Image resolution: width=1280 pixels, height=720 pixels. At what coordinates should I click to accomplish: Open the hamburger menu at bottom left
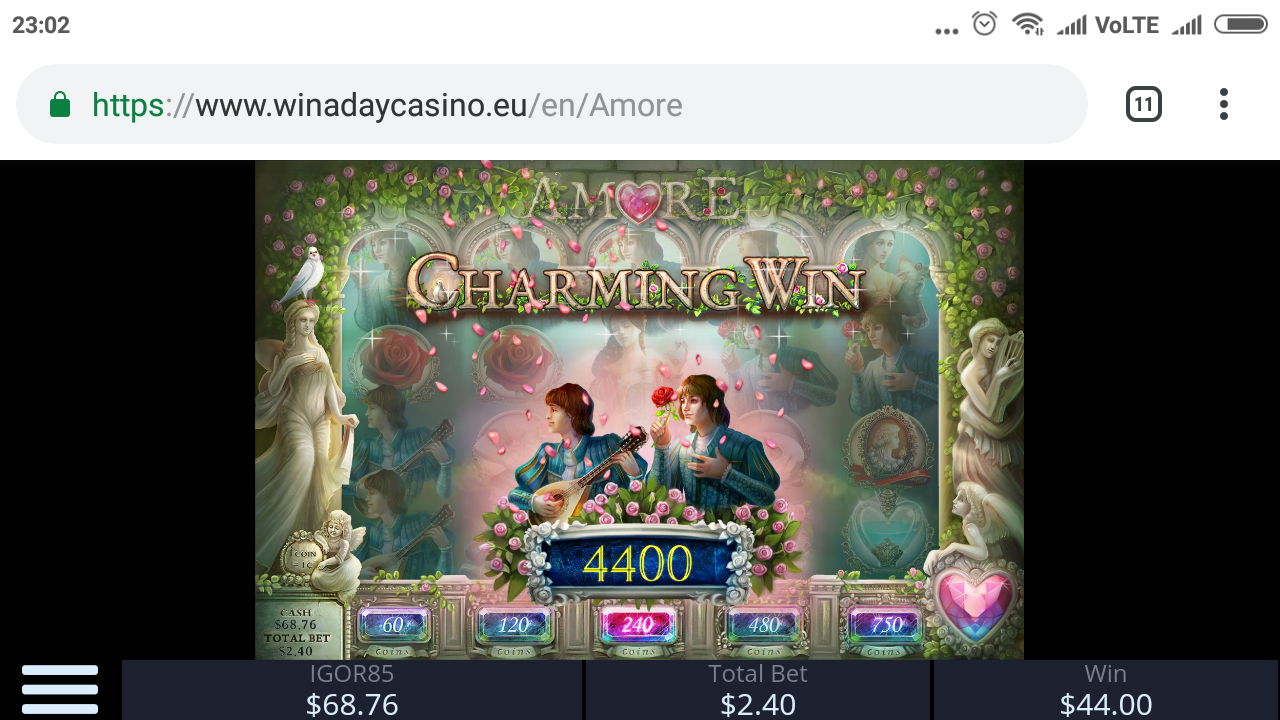(x=60, y=690)
